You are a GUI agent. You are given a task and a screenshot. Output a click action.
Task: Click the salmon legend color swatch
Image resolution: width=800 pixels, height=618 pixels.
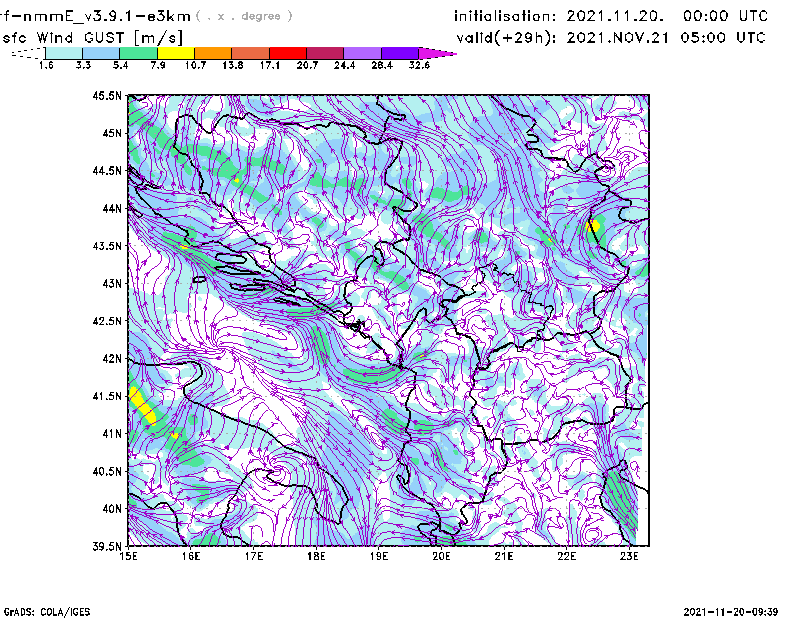[x=251, y=53]
